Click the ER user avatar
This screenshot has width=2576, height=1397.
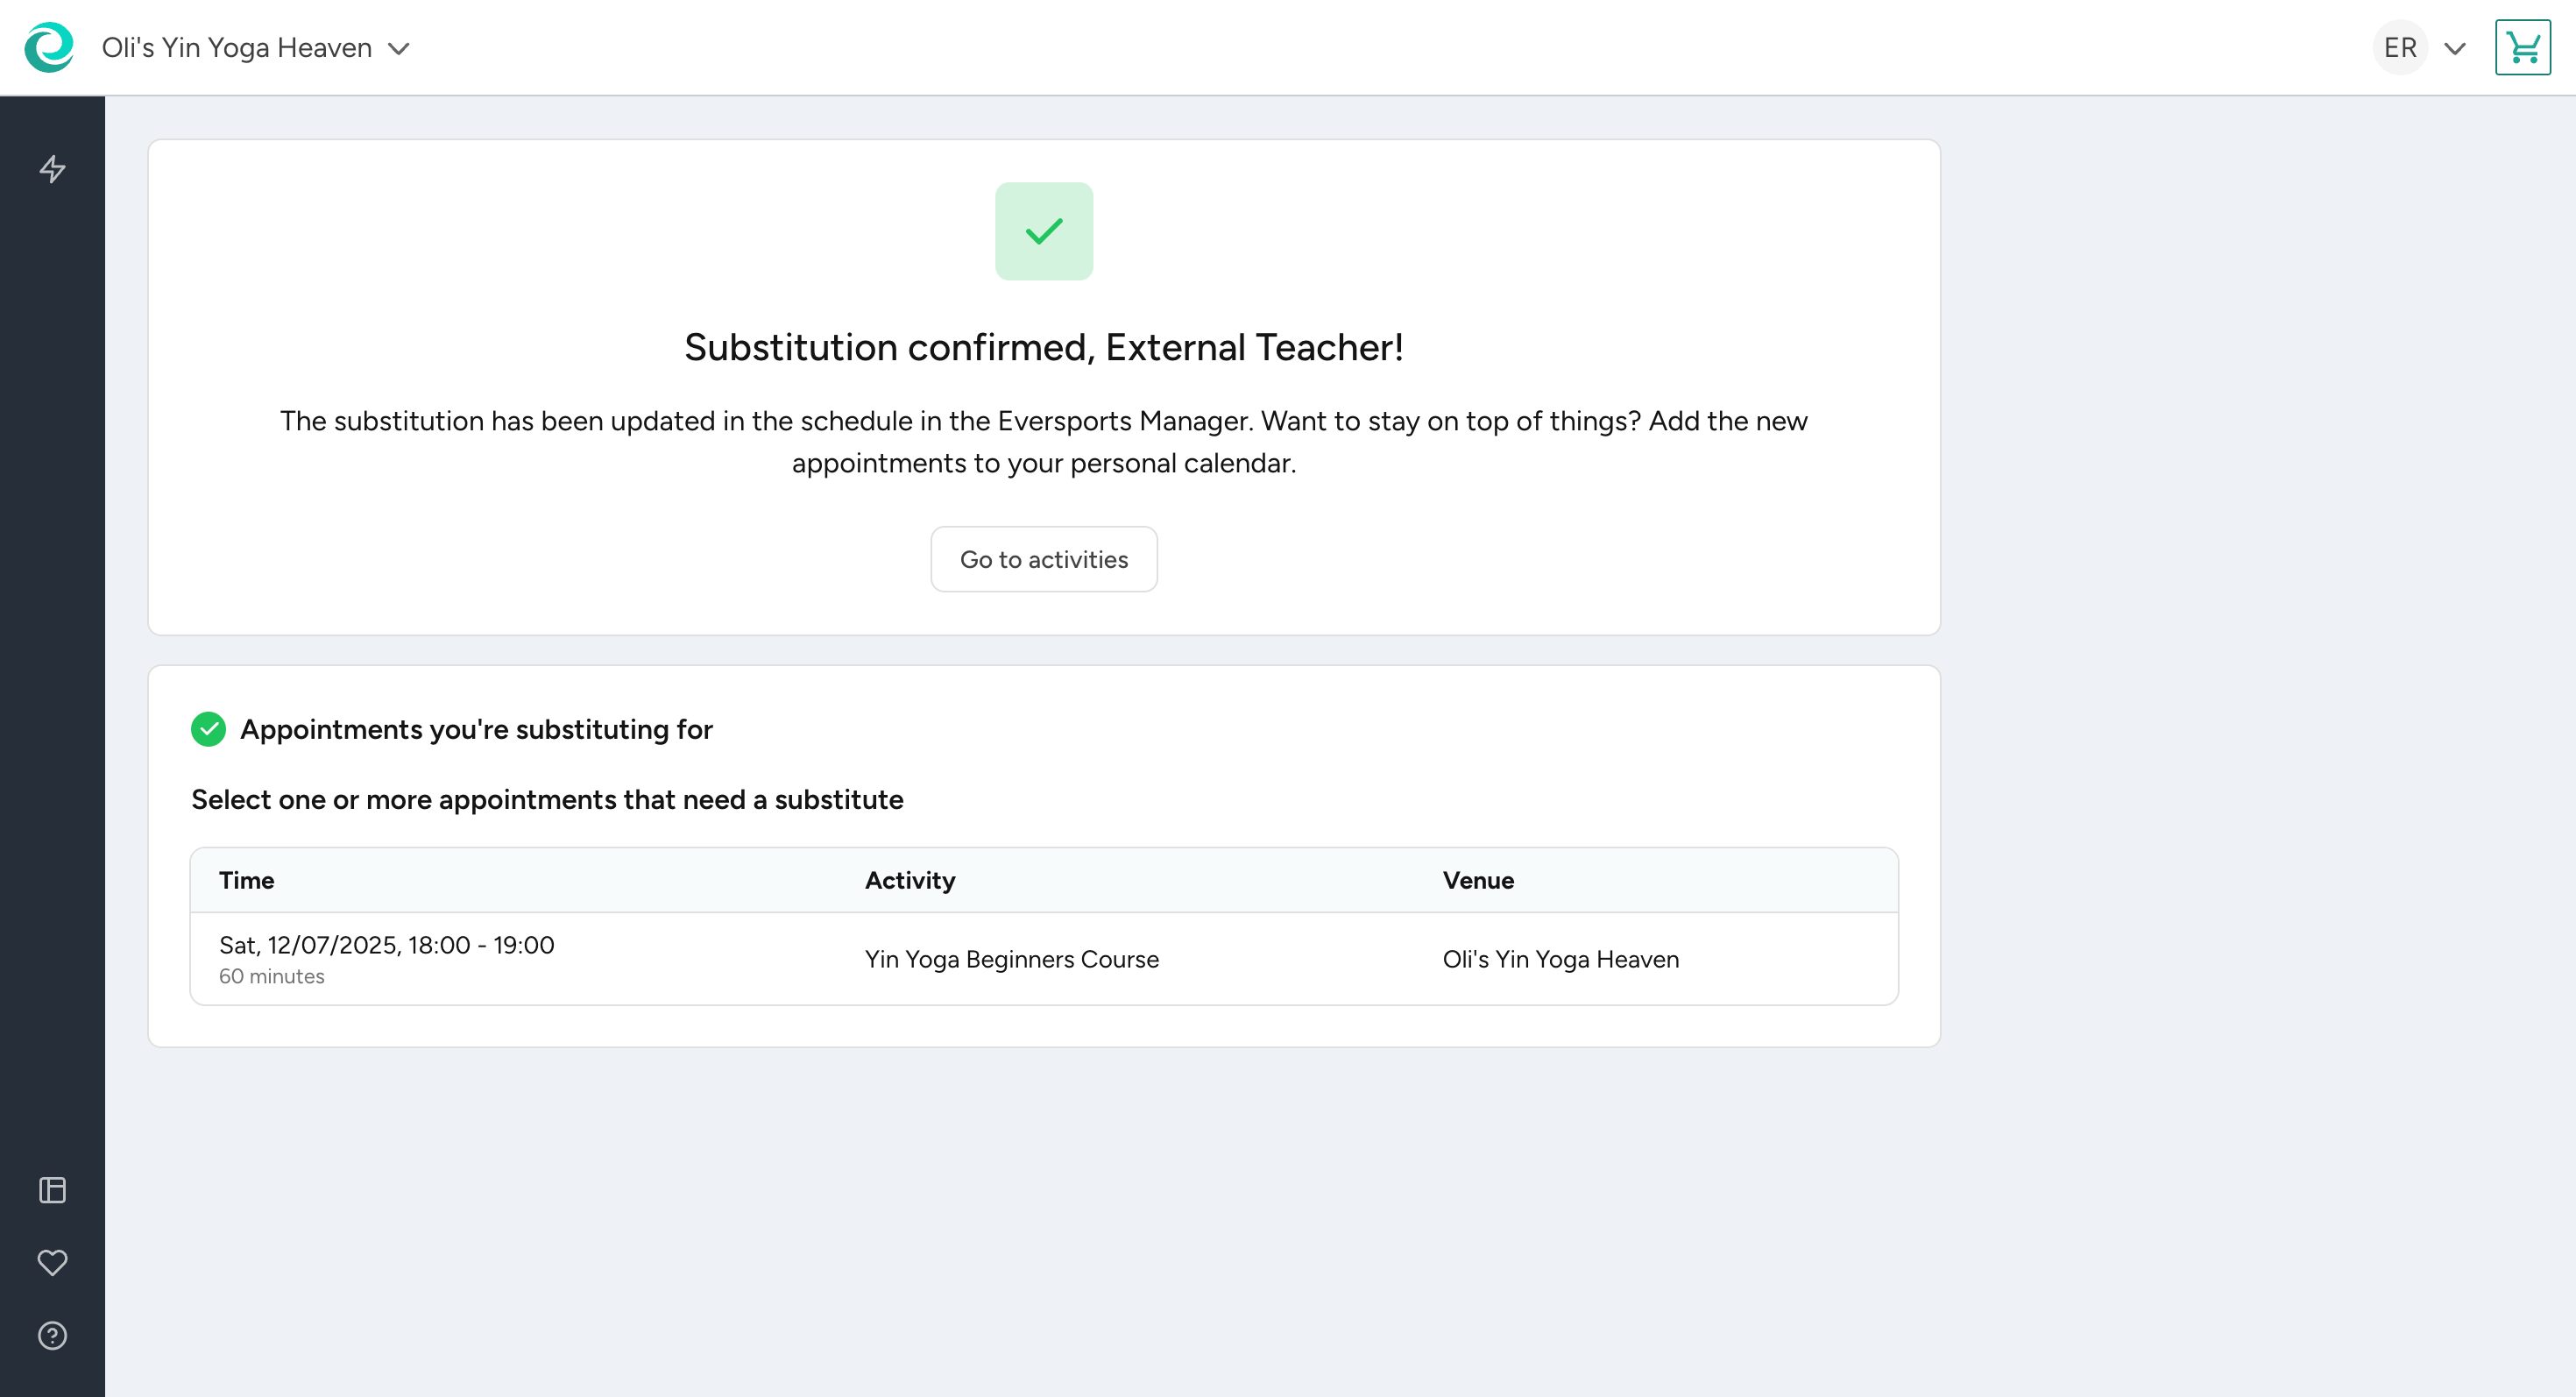(x=2400, y=47)
